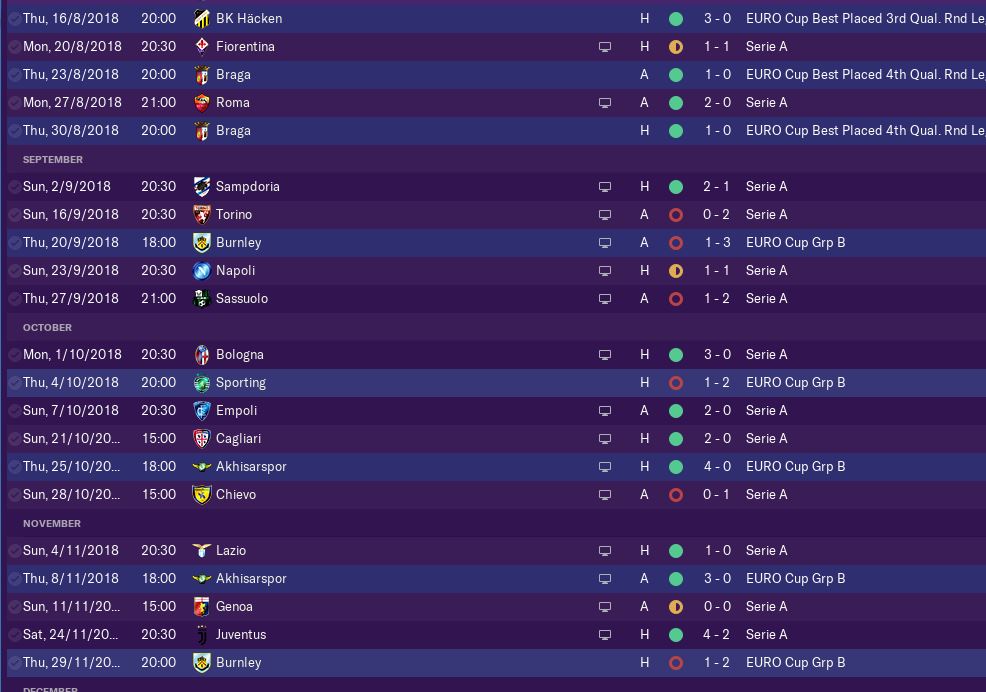Screen dimensions: 986x692
Task: Open the 4 - 2 result against Juventus
Action: [x=716, y=634]
